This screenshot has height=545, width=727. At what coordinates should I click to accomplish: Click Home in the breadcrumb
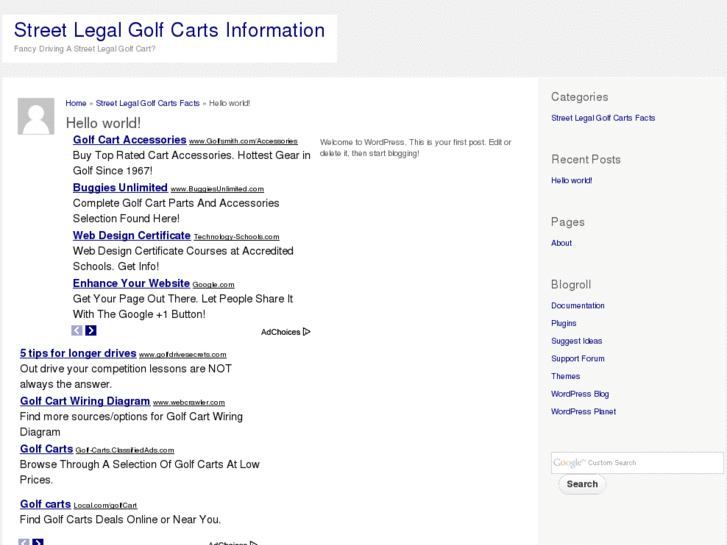coord(76,103)
